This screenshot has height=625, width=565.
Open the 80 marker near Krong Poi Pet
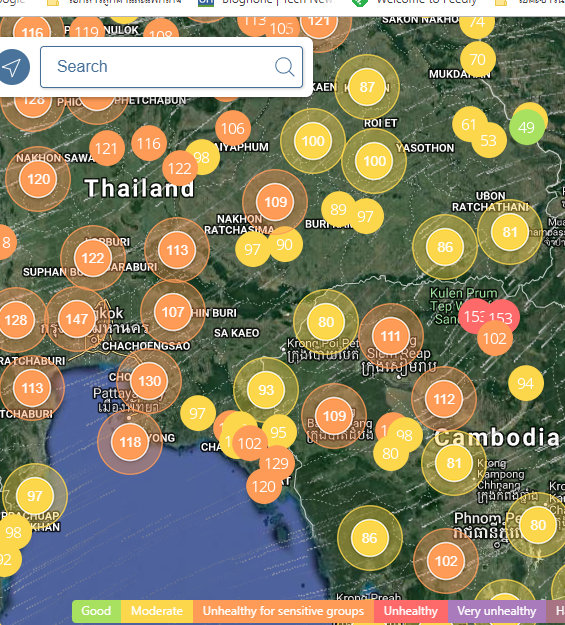point(326,322)
